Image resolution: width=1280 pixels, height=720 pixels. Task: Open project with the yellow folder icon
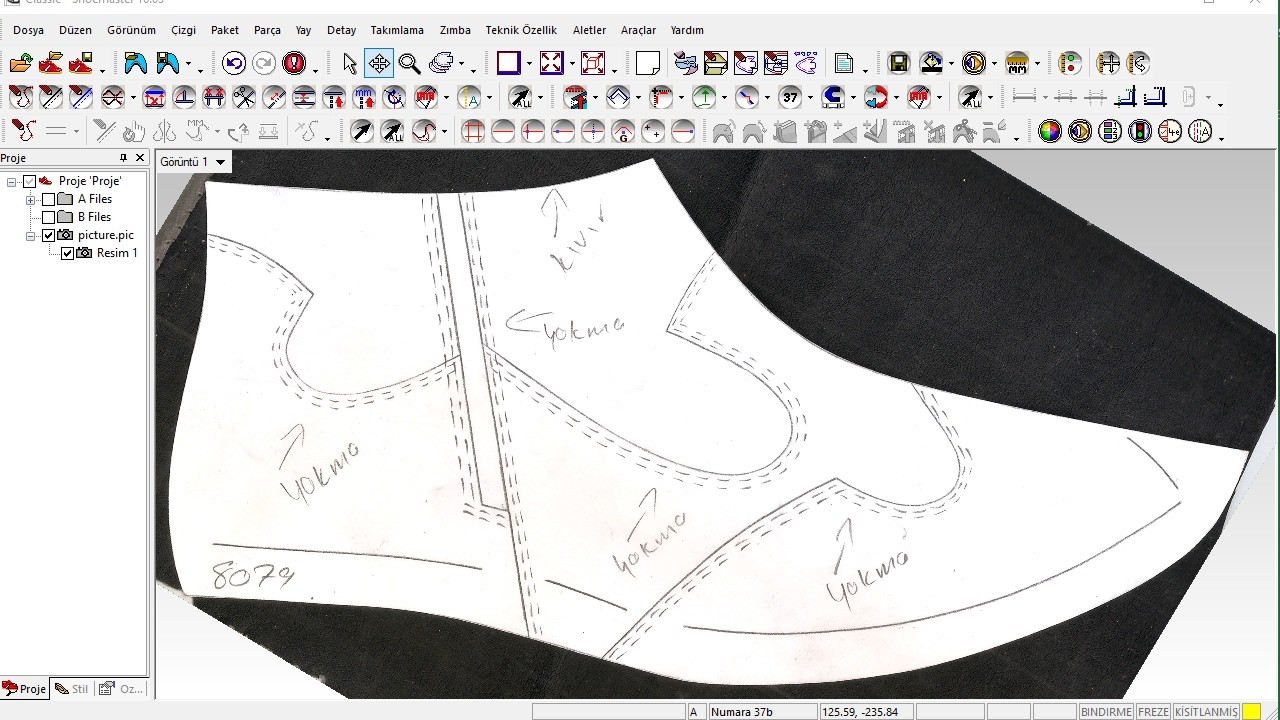click(x=21, y=64)
